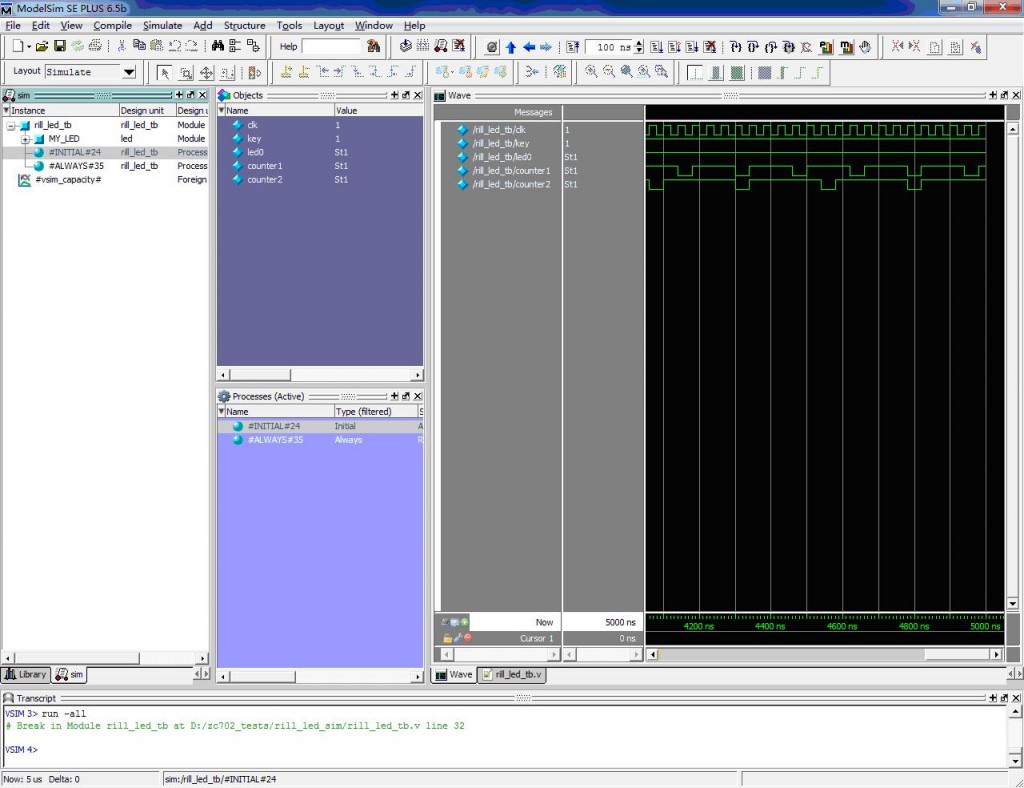Click the Compile toolbar icon

coord(406,46)
